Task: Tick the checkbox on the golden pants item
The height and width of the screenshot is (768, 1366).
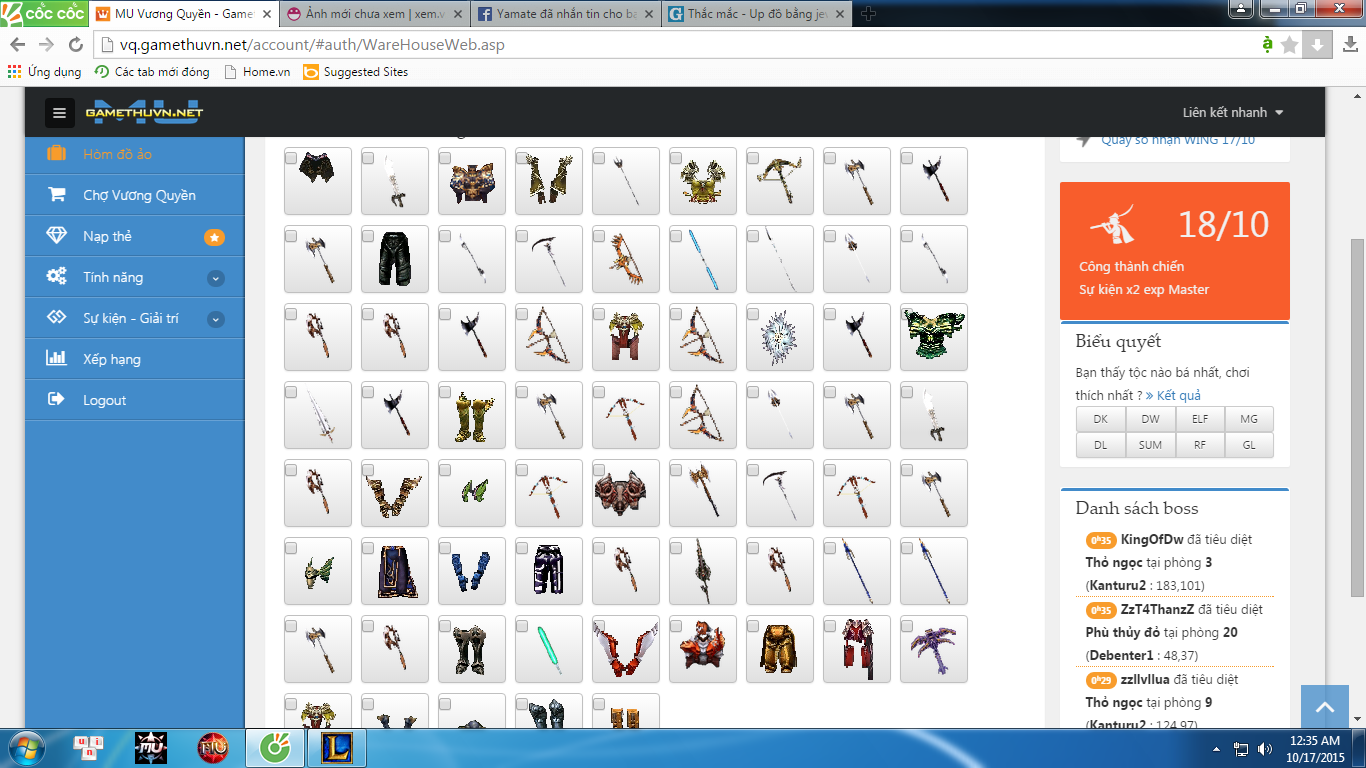Action: coord(753,626)
